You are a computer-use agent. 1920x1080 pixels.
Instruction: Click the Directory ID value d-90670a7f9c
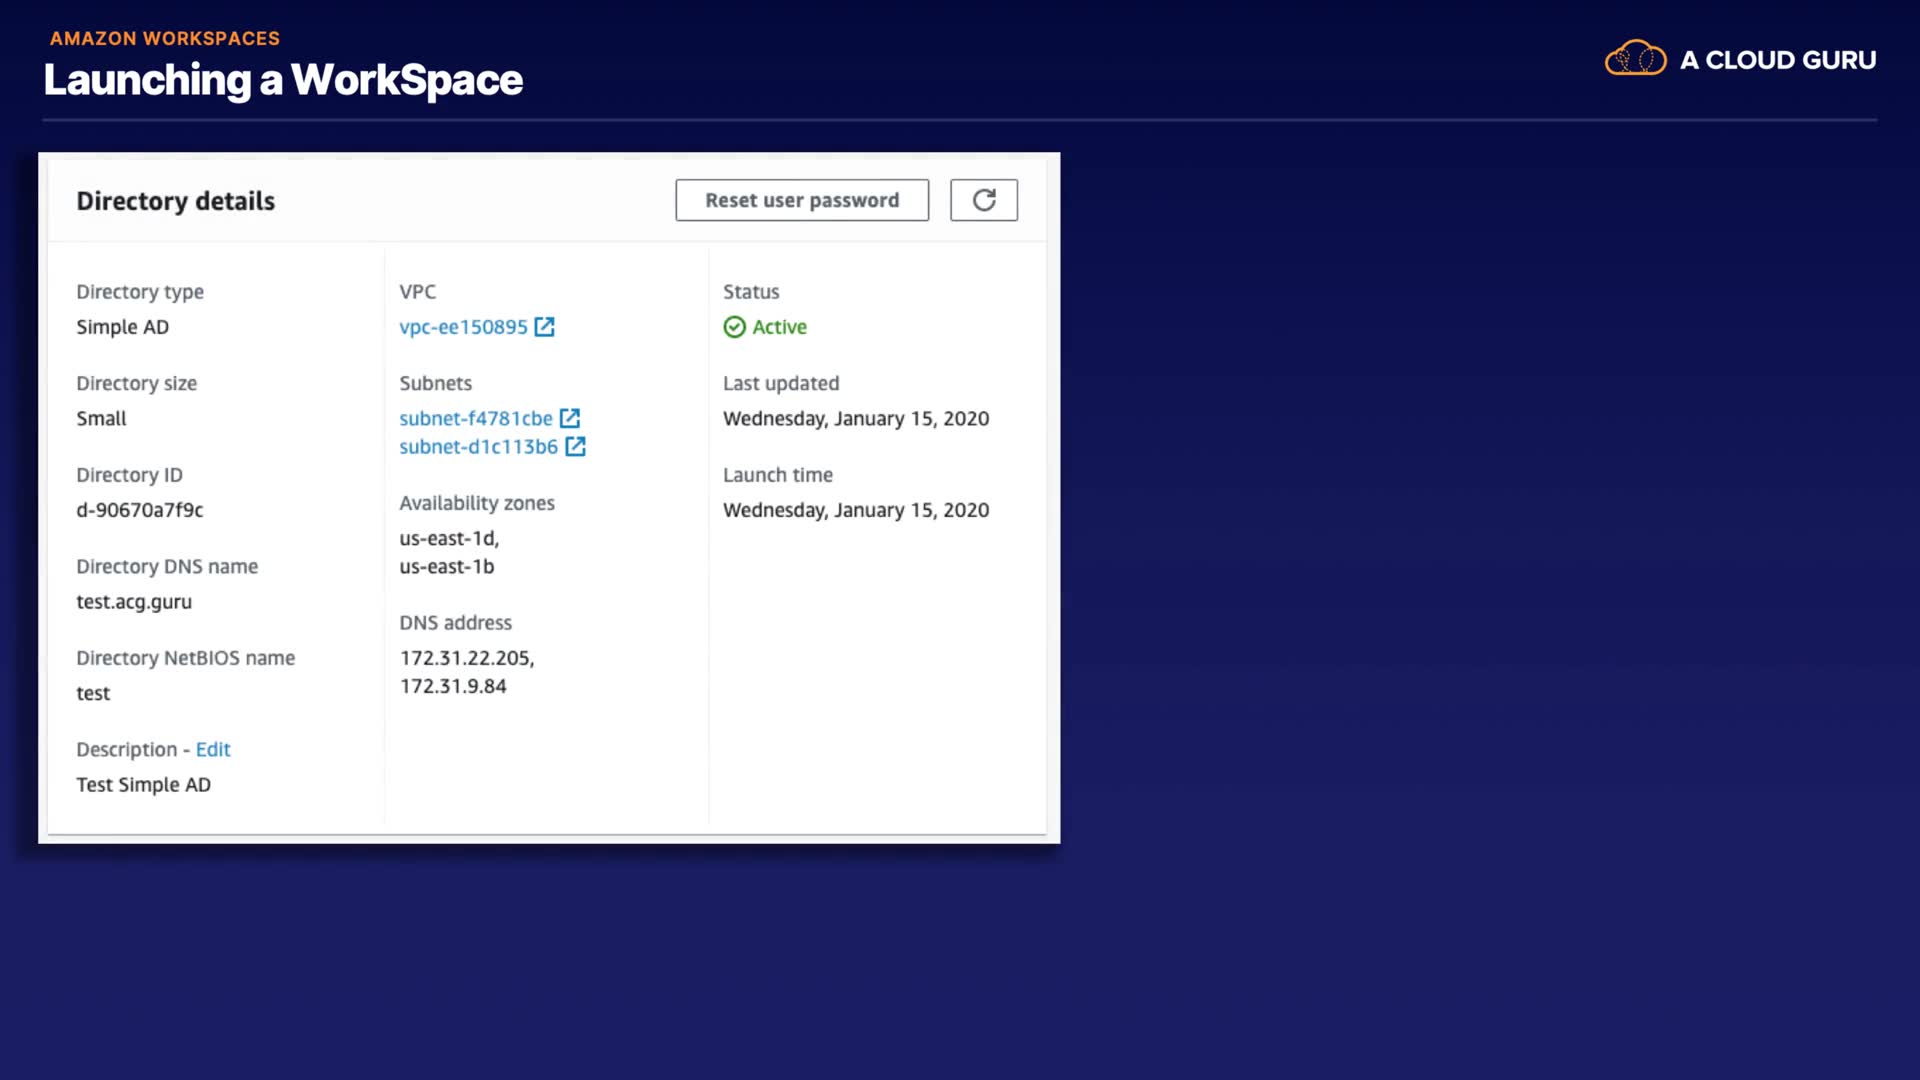point(140,510)
